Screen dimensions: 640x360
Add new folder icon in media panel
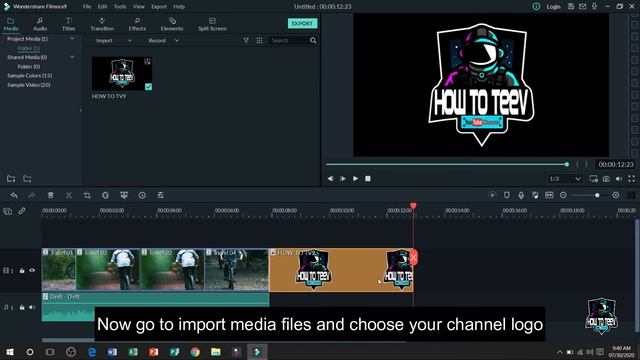(x=11, y=179)
